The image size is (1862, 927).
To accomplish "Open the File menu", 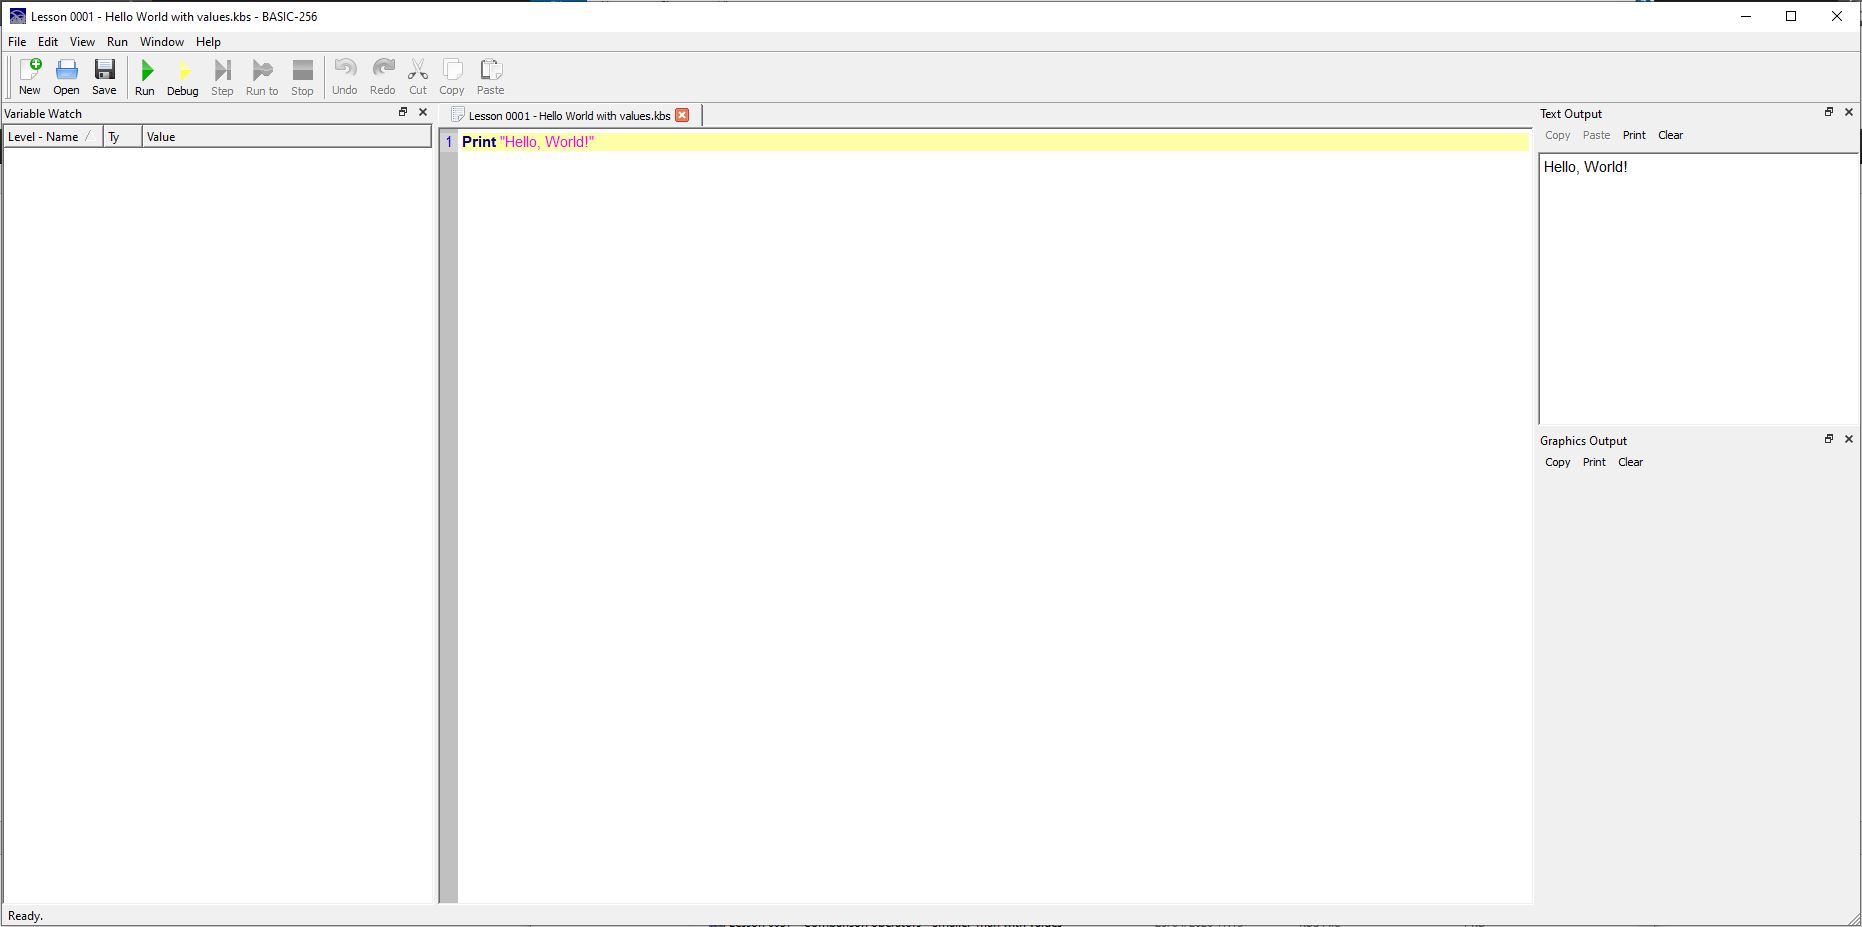I will [17, 42].
